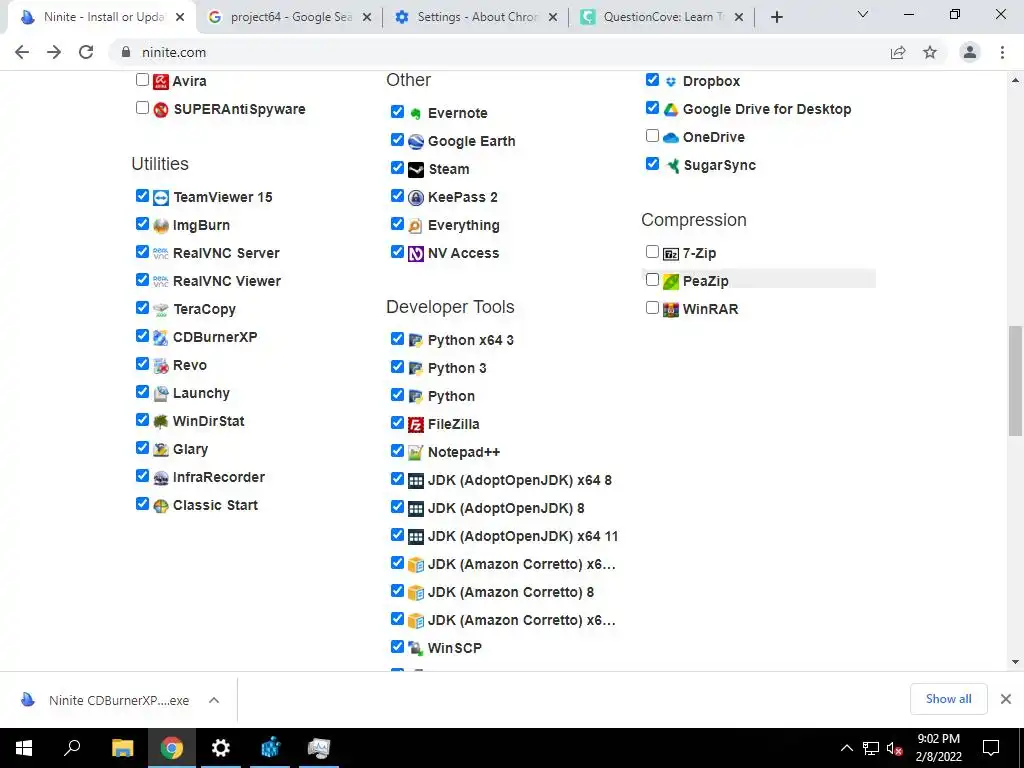Click the PeaZip icon
The image size is (1024, 768).
(671, 281)
